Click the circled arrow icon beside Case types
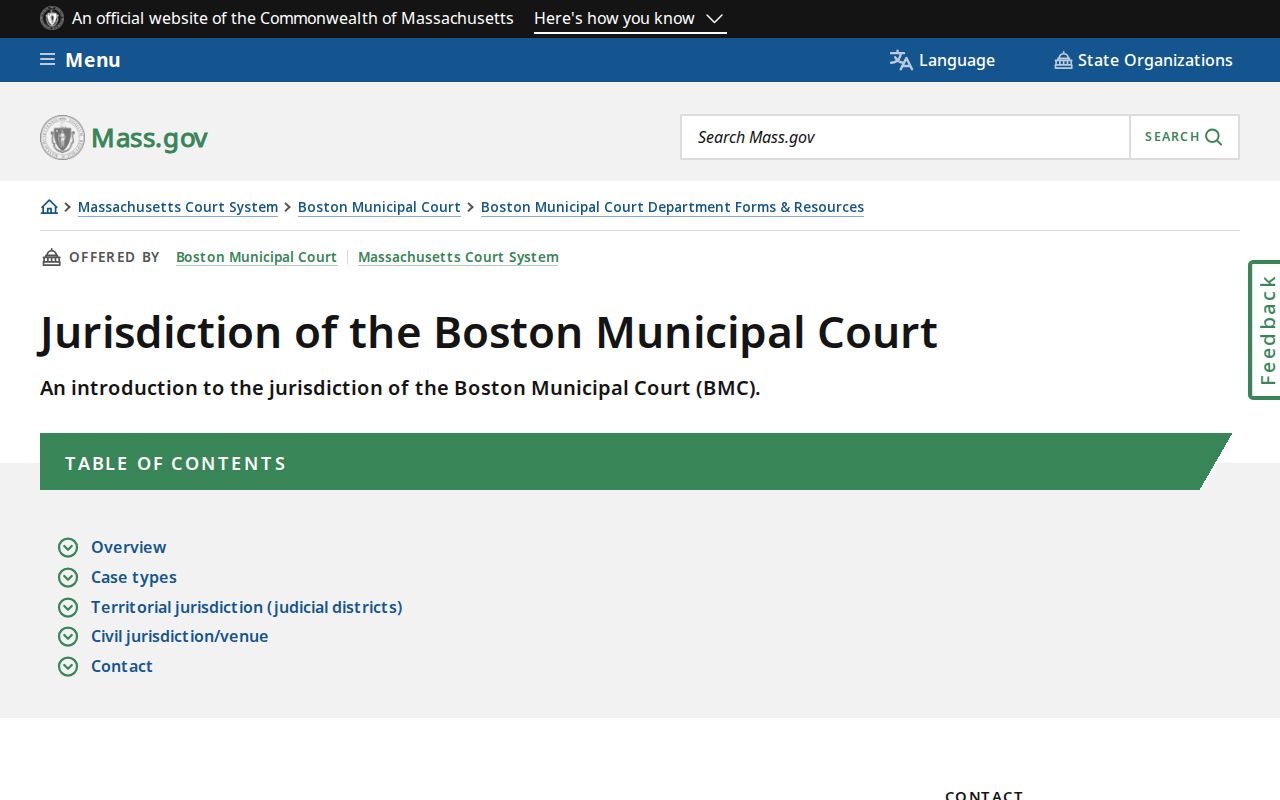Image resolution: width=1280 pixels, height=800 pixels. (x=68, y=577)
